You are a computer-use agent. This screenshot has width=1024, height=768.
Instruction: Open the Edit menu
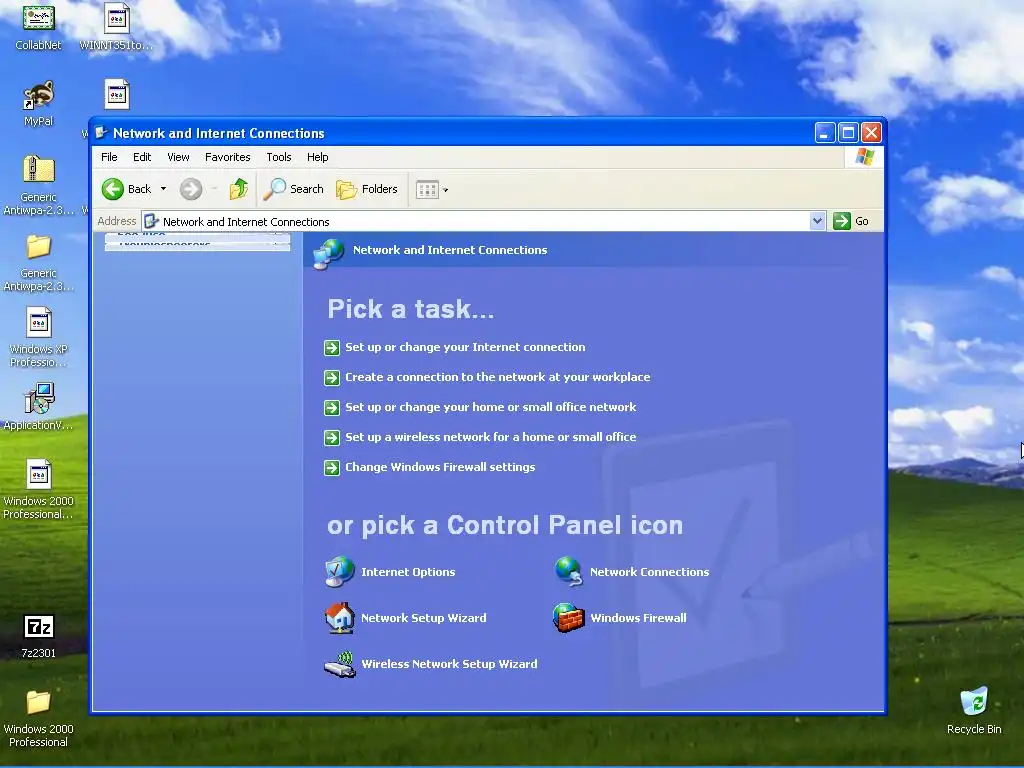(x=142, y=157)
